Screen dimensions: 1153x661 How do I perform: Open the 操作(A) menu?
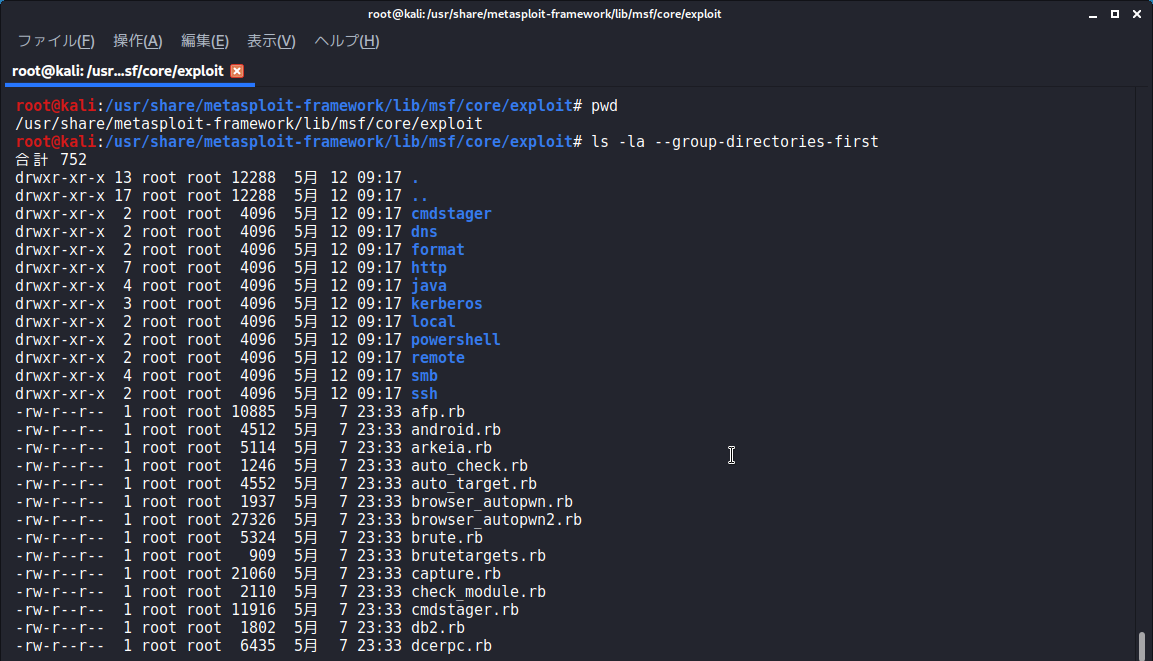click(x=138, y=41)
